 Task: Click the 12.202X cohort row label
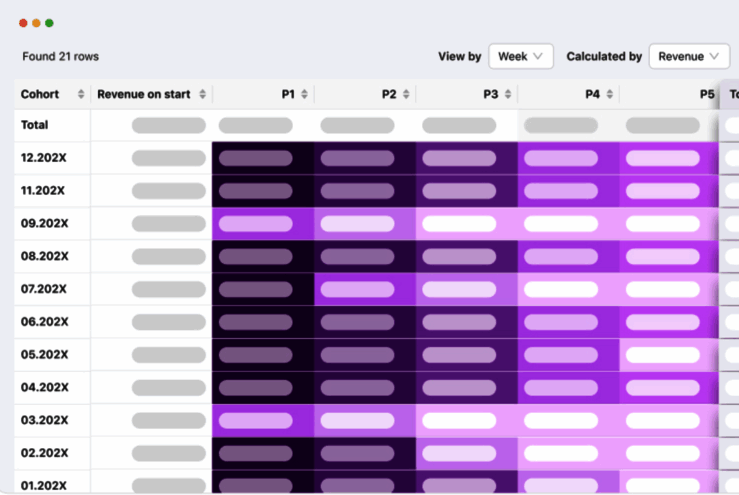pyautogui.click(x=44, y=158)
